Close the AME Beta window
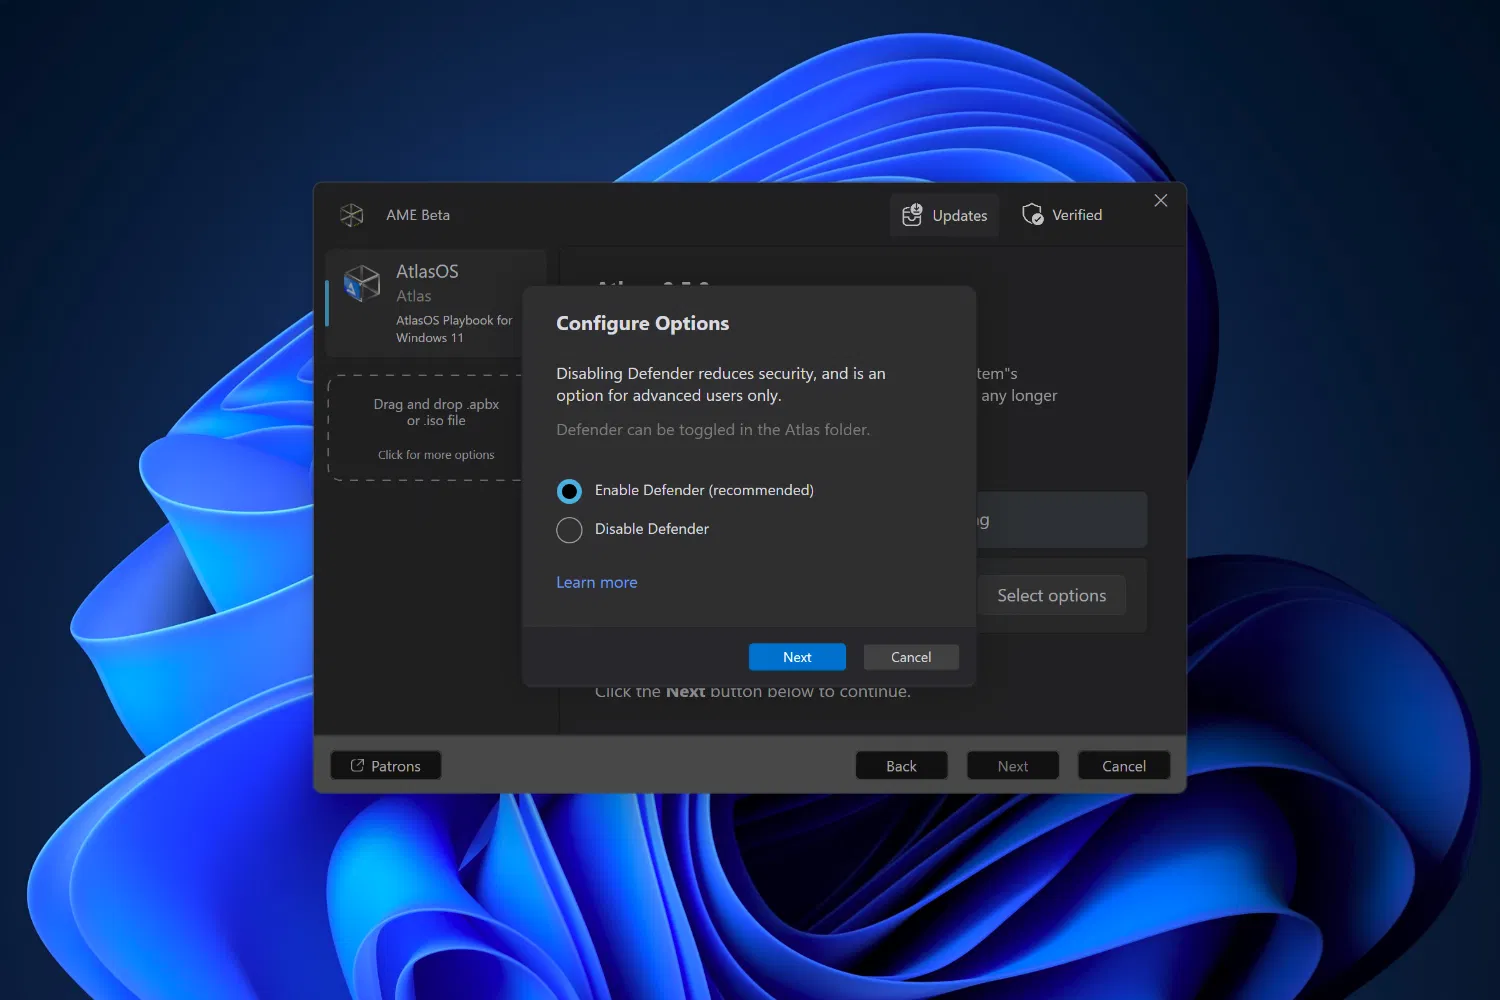Viewport: 1500px width, 1000px height. (1160, 201)
